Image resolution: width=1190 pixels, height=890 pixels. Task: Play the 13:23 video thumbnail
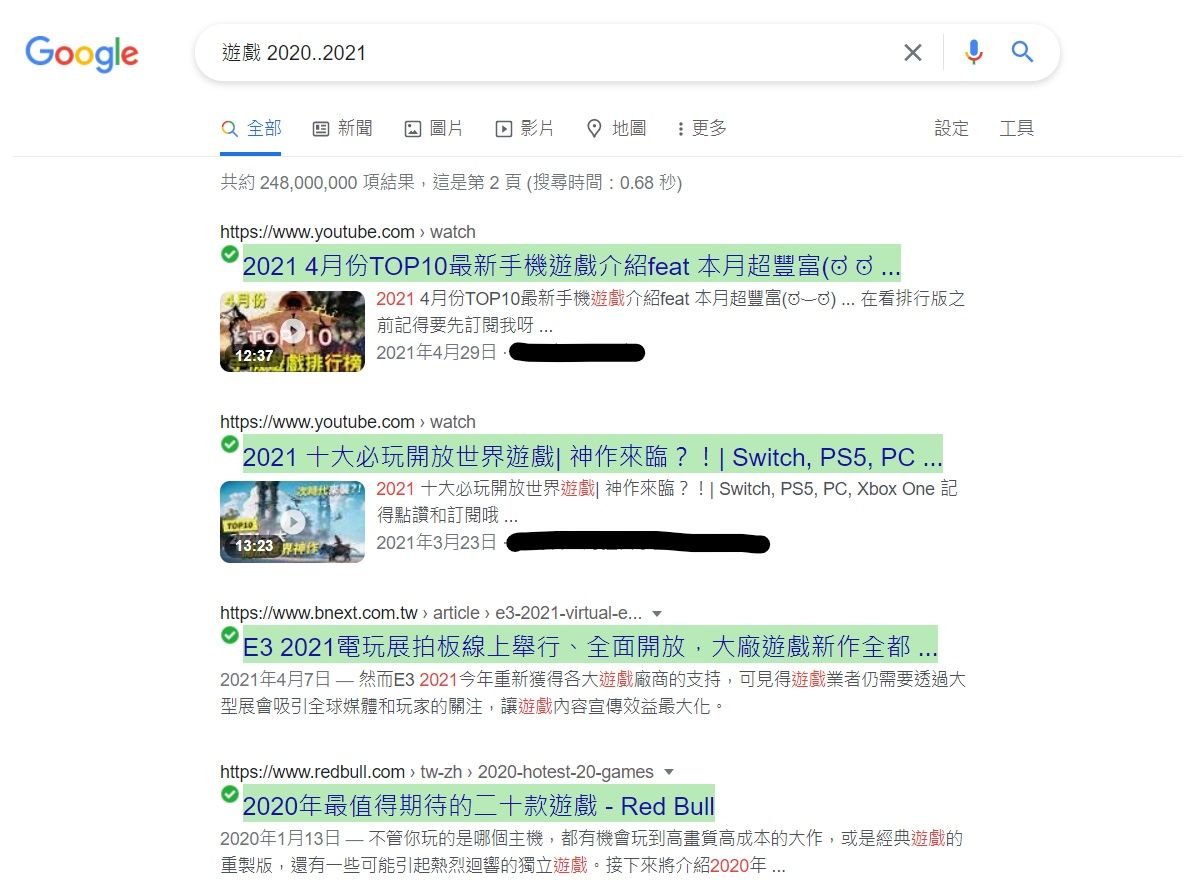292,522
